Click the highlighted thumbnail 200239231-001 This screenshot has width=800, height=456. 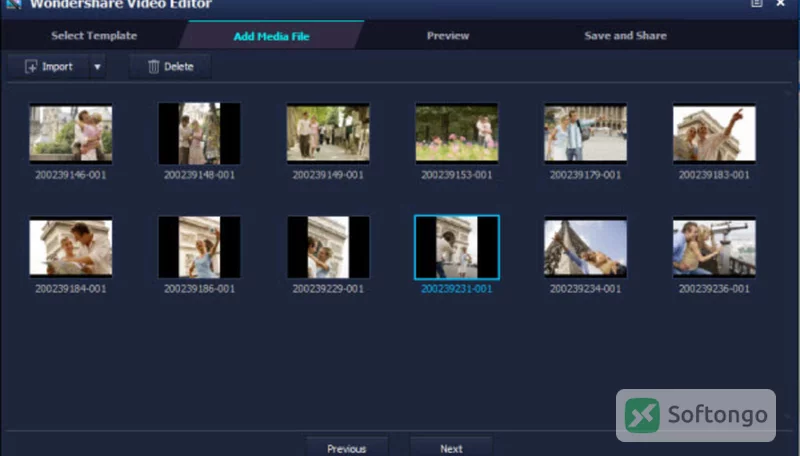tap(457, 247)
